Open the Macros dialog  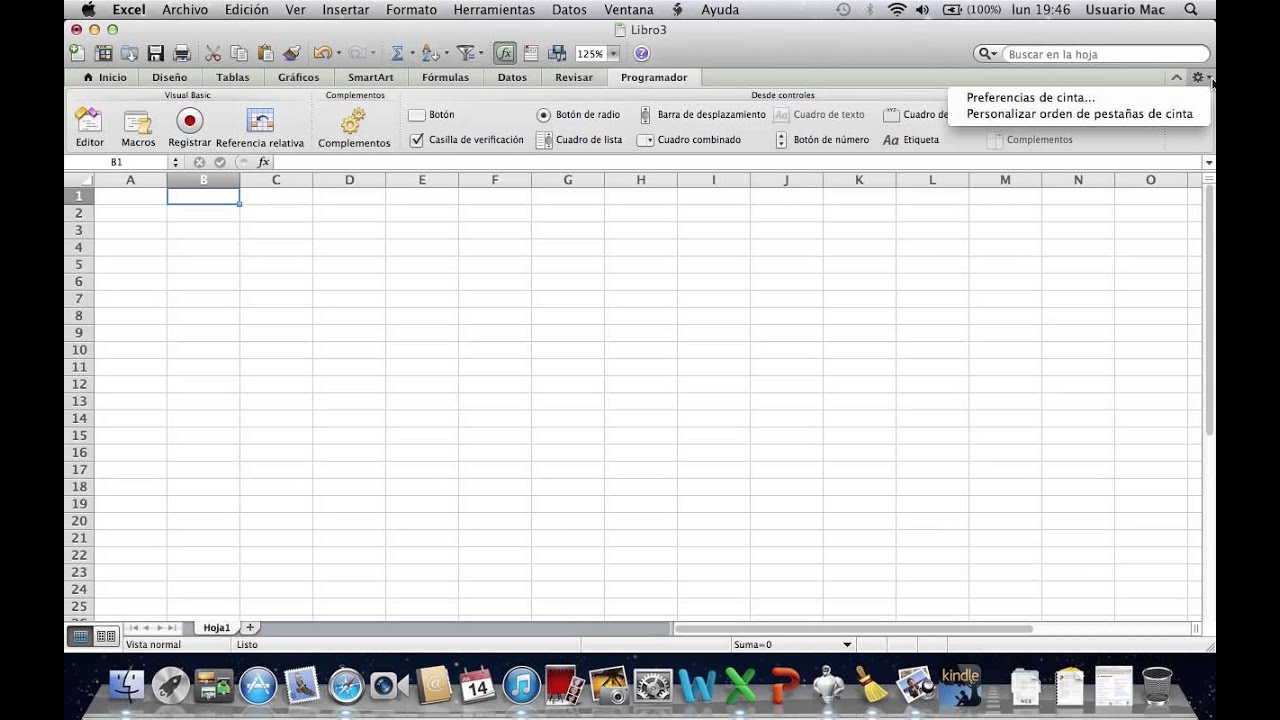pos(138,127)
